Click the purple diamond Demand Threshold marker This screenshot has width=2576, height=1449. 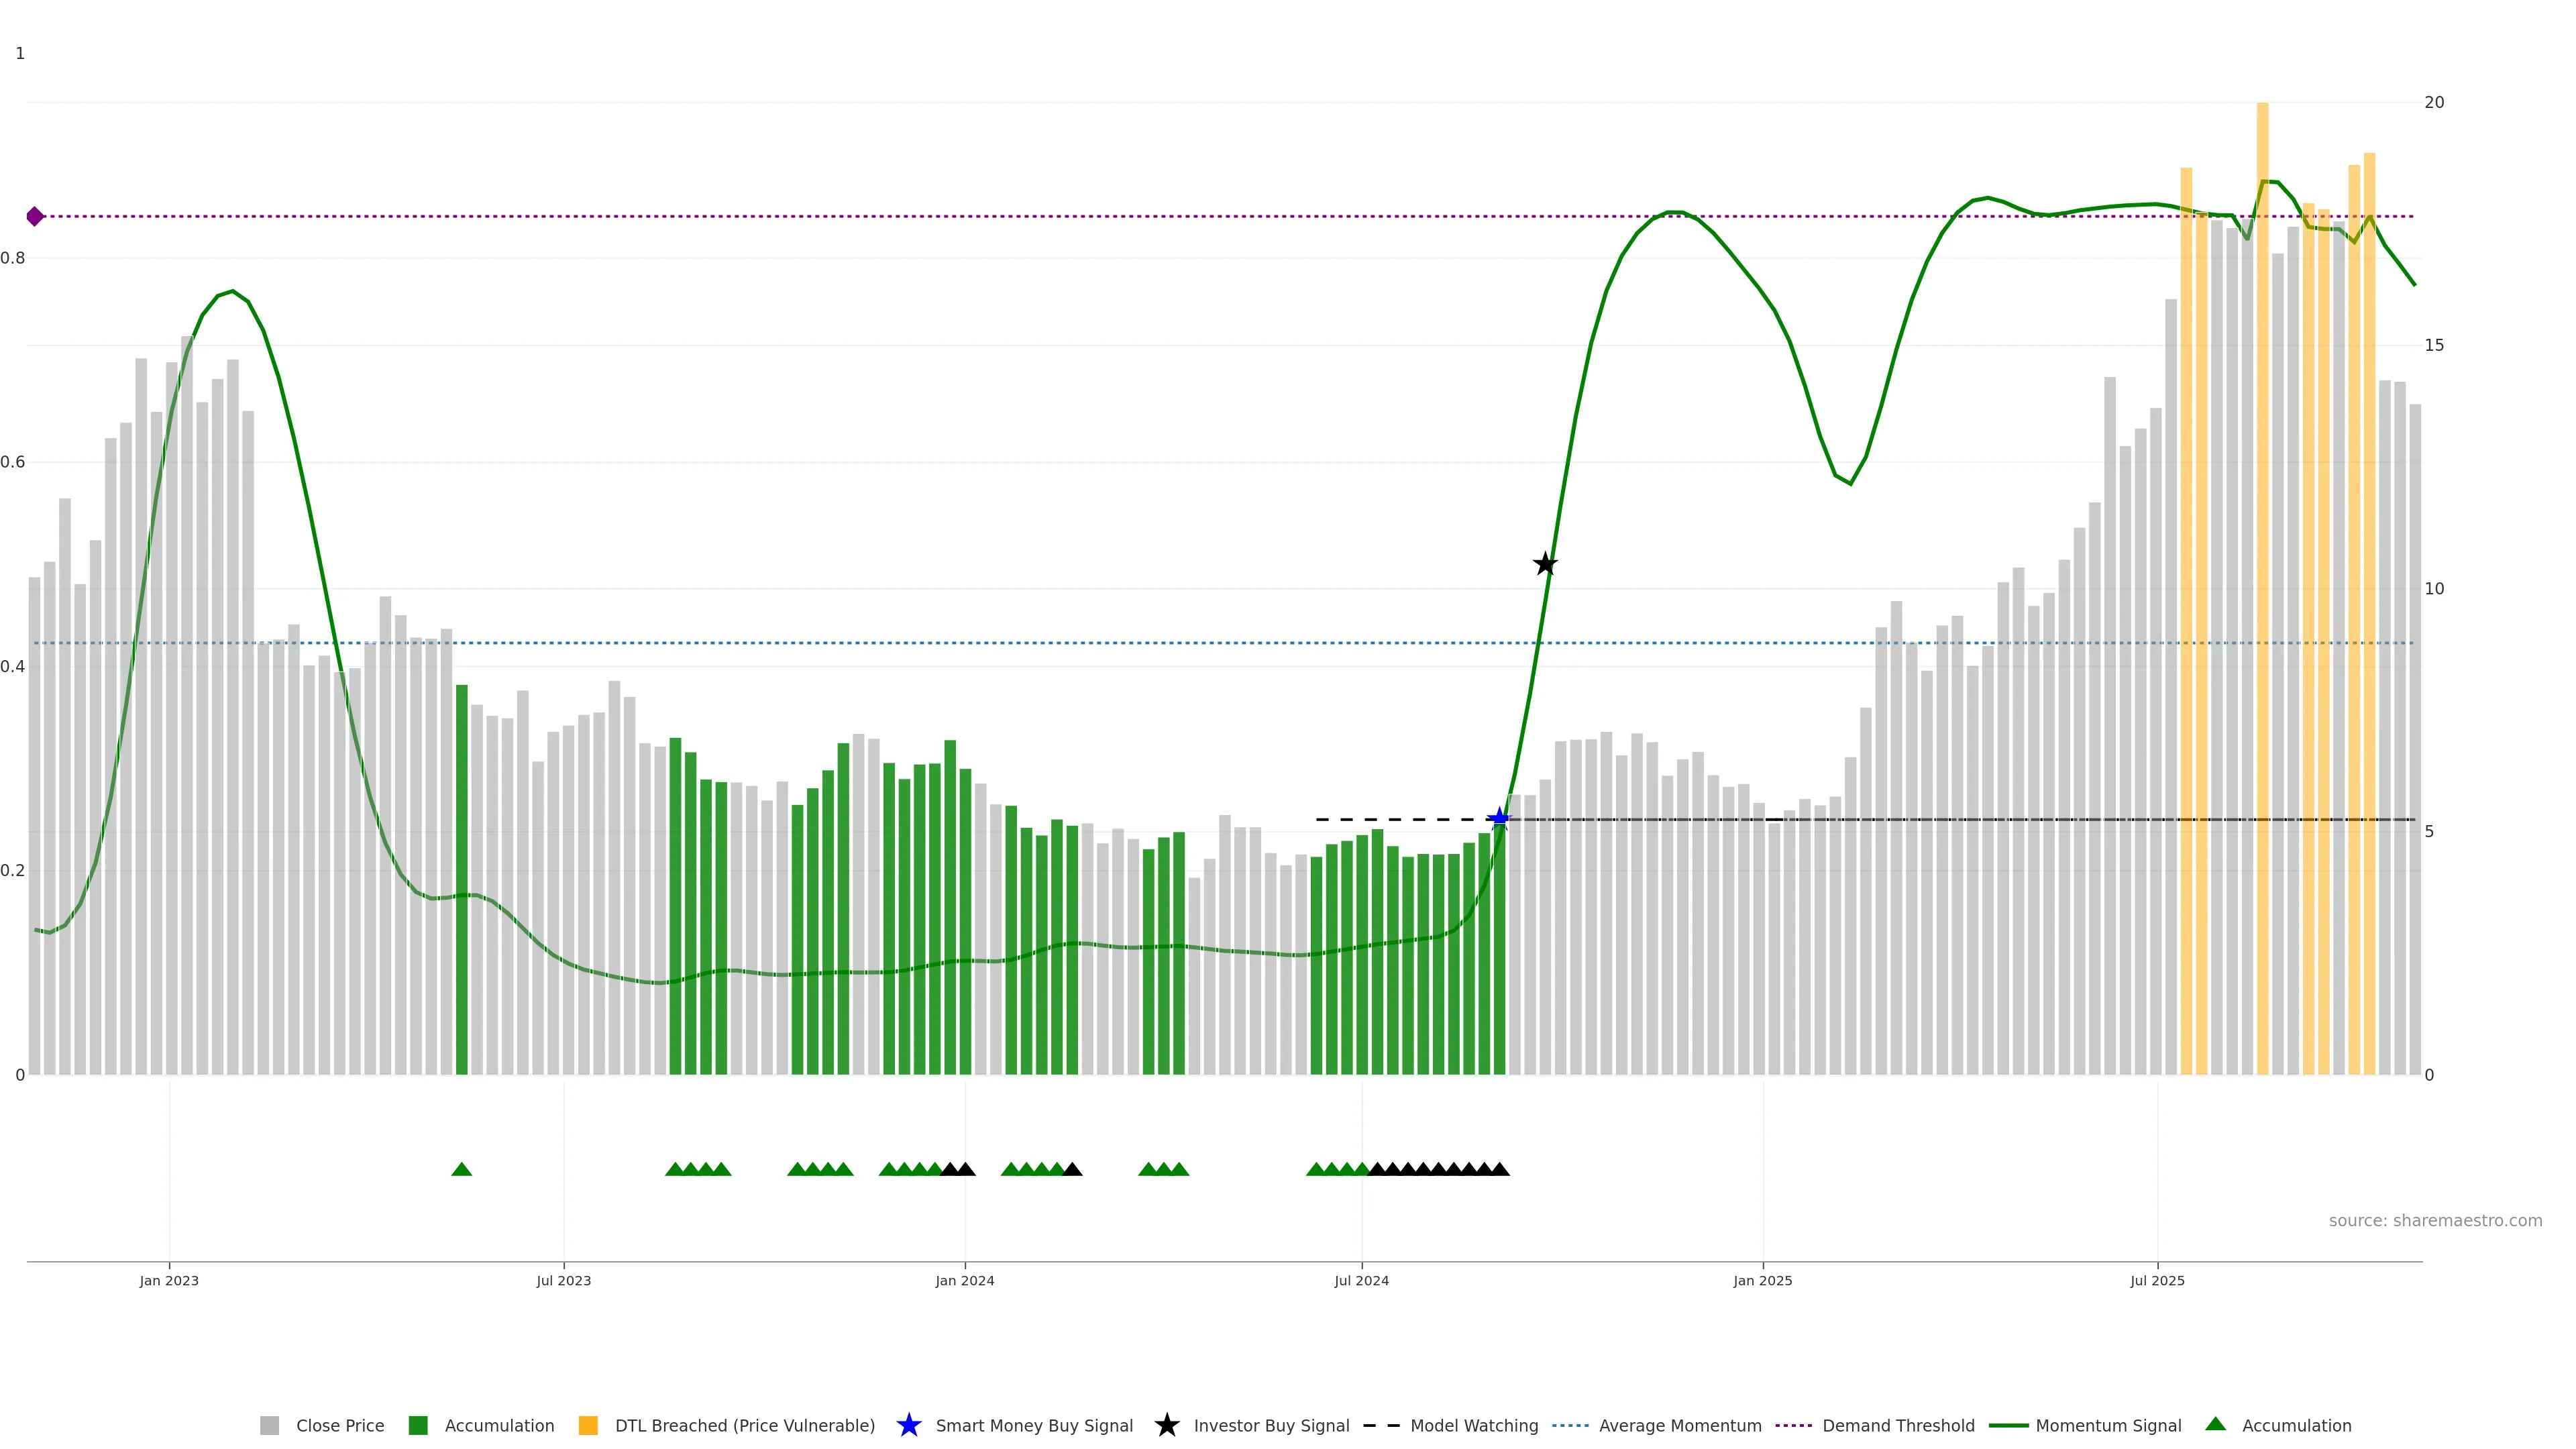click(x=35, y=216)
